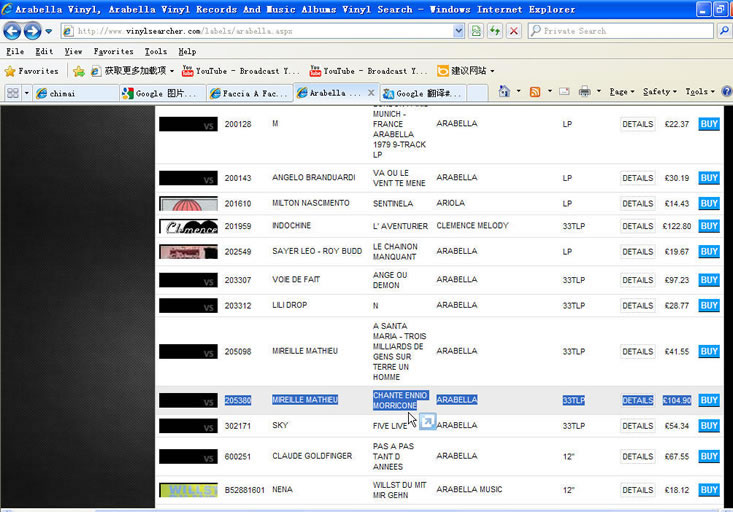733x512 pixels.
Task: Click the browser Forward arrow button
Action: pyautogui.click(x=32, y=31)
